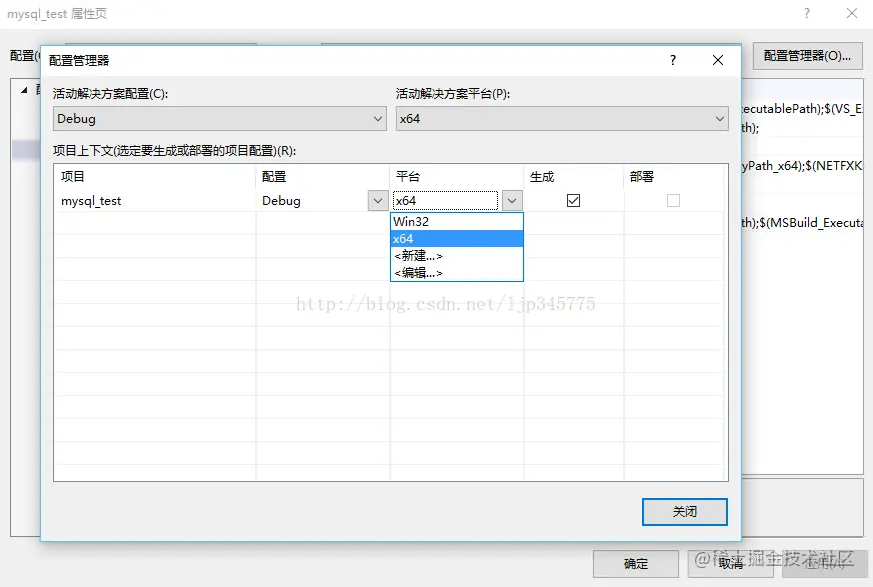The image size is (873, 587).
Task: Open the 活动解决方案配置 Debug dropdown
Action: click(219, 119)
